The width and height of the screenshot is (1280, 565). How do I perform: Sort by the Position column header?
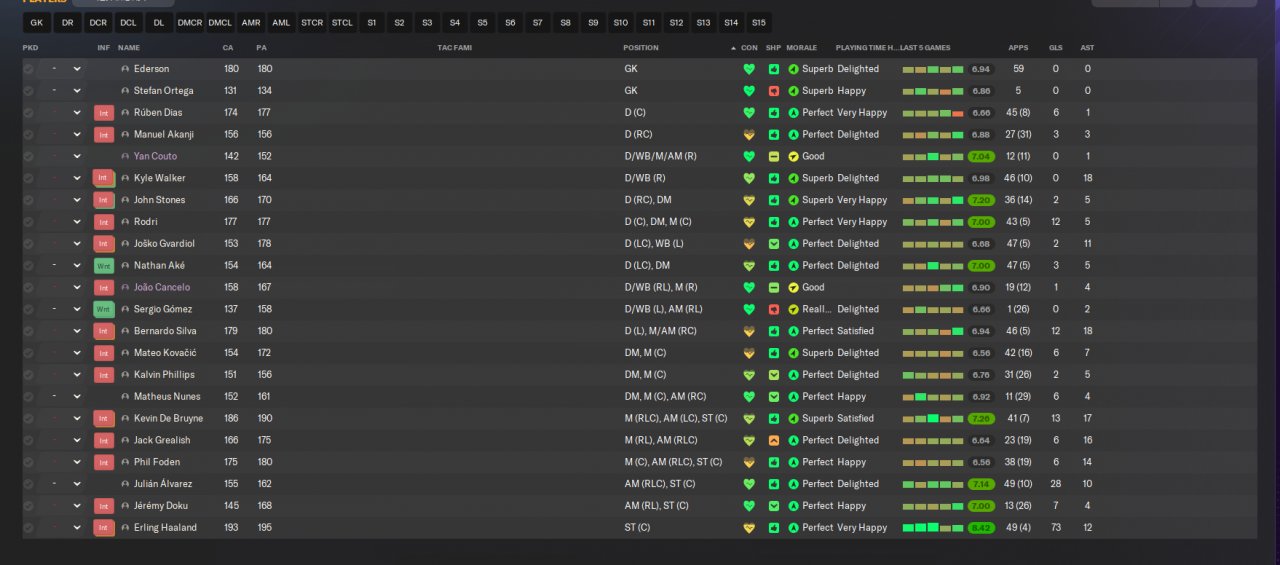(x=641, y=48)
